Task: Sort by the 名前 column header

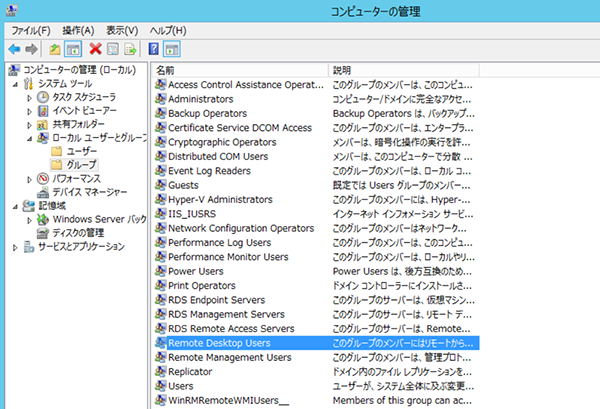Action: 240,70
